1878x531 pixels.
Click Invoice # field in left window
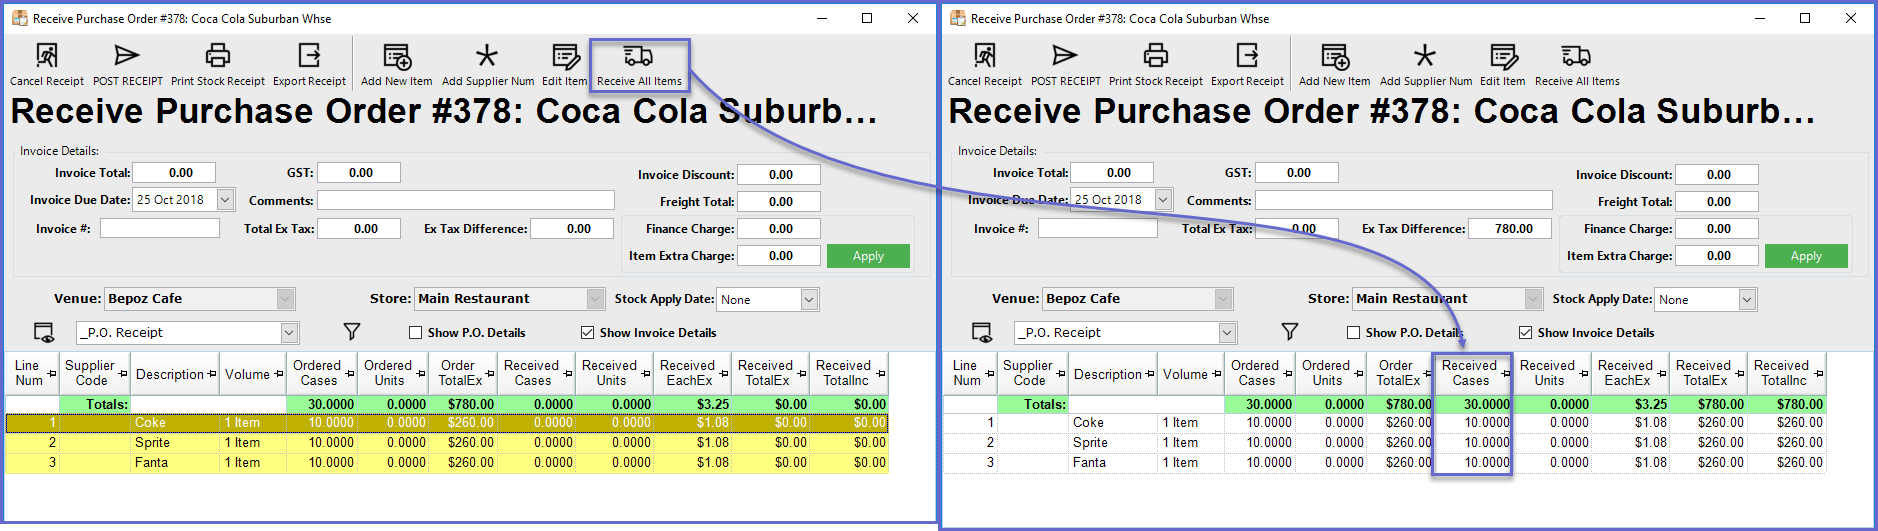[x=160, y=228]
